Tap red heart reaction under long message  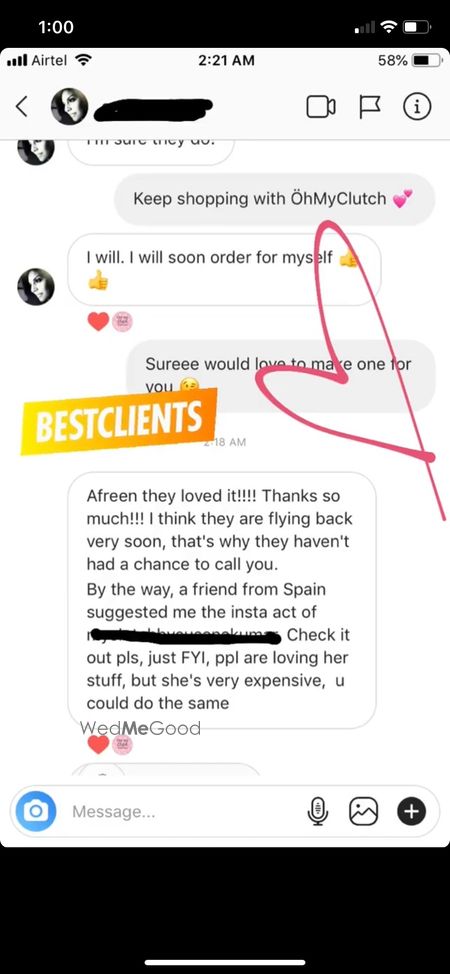[98, 744]
